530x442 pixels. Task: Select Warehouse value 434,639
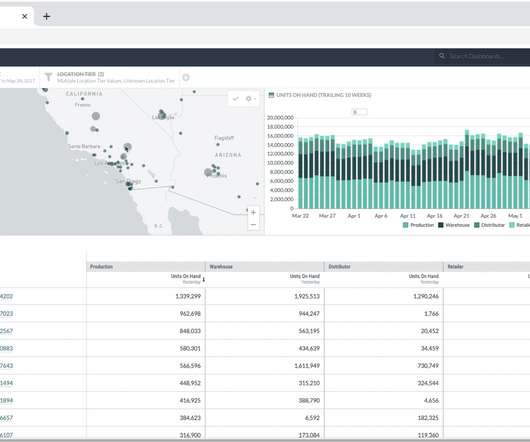coord(309,348)
